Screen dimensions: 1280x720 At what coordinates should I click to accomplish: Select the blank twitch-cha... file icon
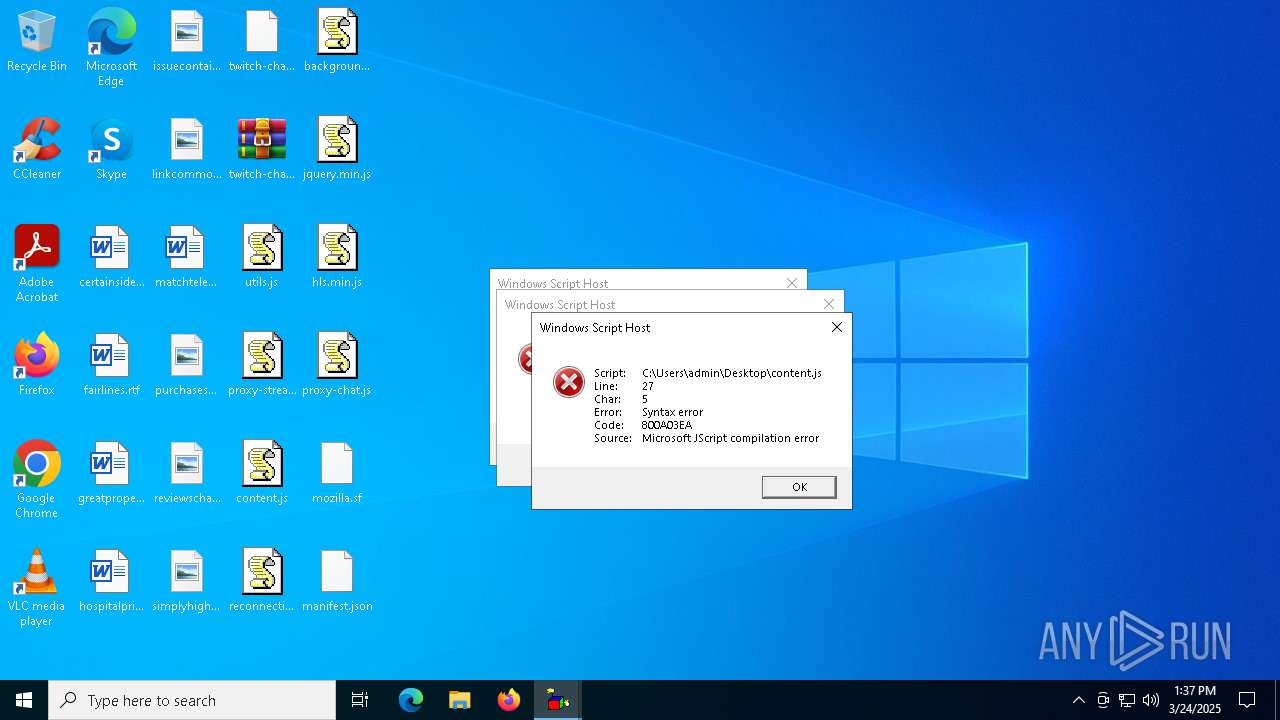tap(261, 41)
